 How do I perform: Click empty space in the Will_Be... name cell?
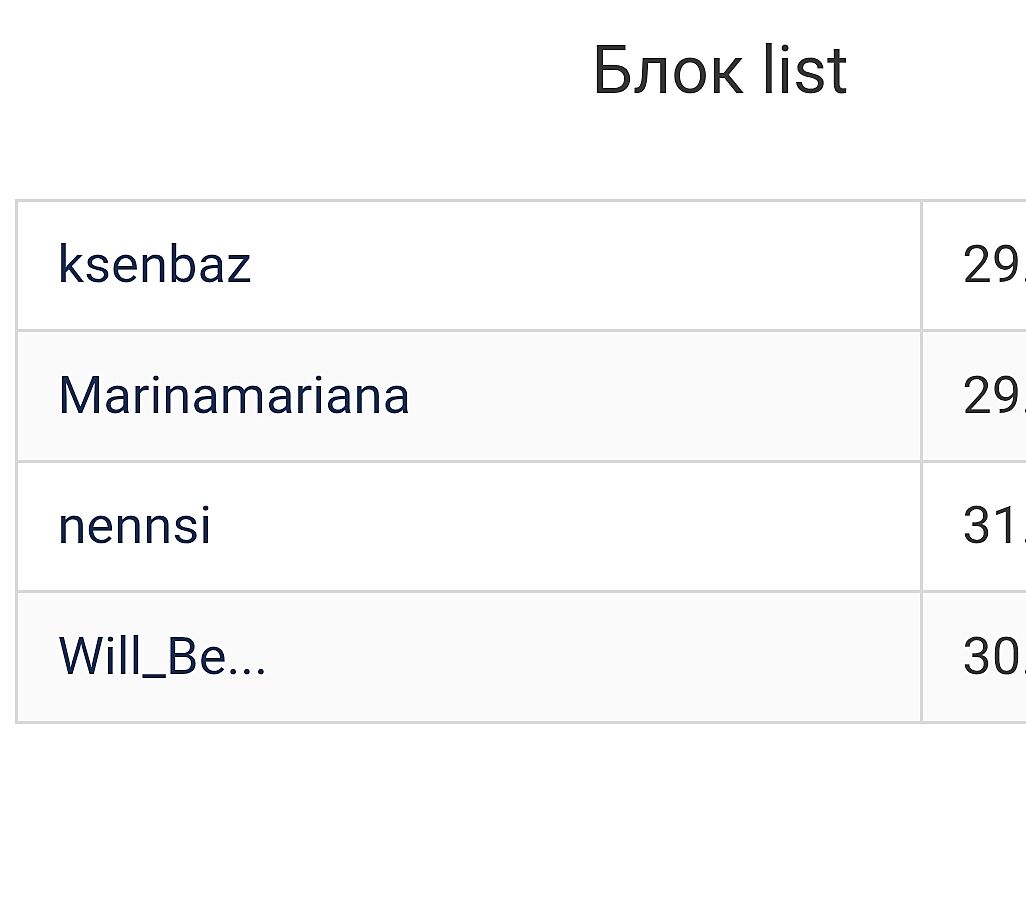600,657
